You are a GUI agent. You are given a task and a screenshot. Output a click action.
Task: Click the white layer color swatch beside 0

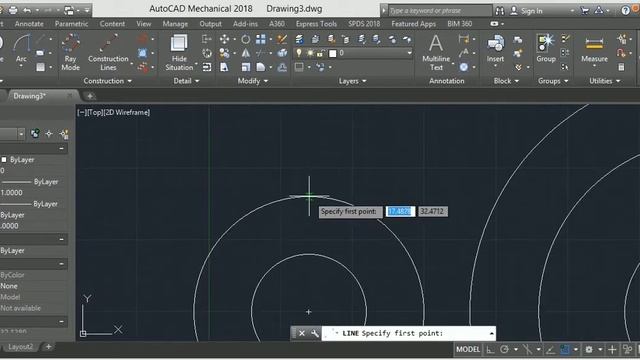coord(333,53)
